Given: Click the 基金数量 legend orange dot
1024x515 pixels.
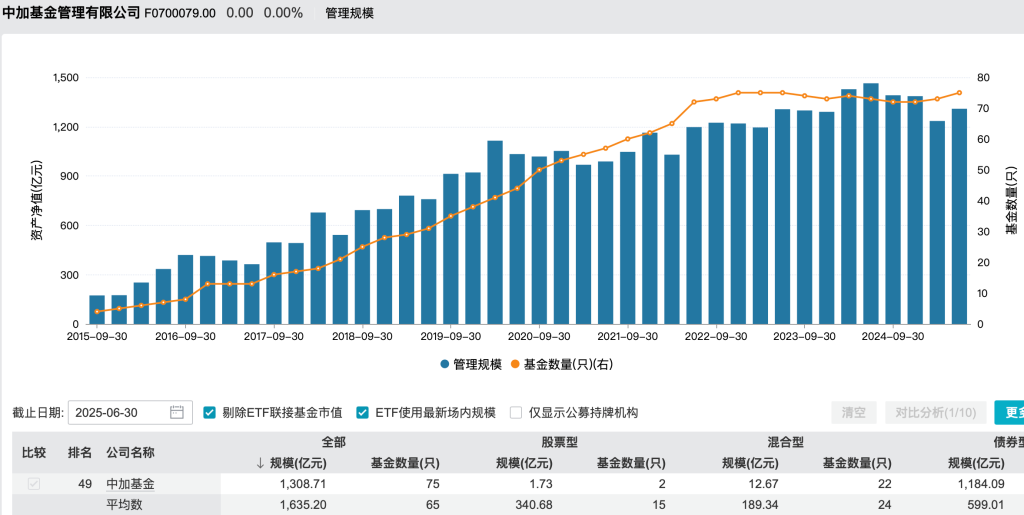Looking at the screenshot, I should tap(516, 365).
